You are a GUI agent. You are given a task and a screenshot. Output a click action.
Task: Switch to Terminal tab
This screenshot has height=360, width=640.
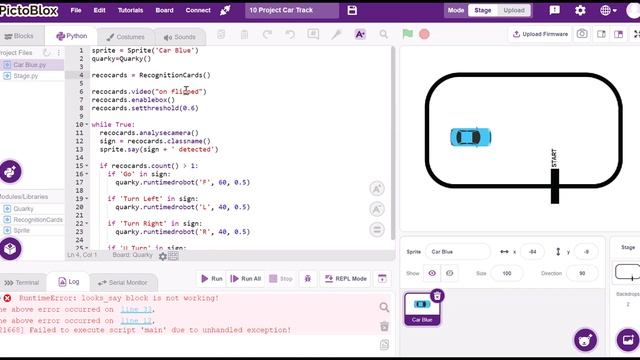point(22,282)
